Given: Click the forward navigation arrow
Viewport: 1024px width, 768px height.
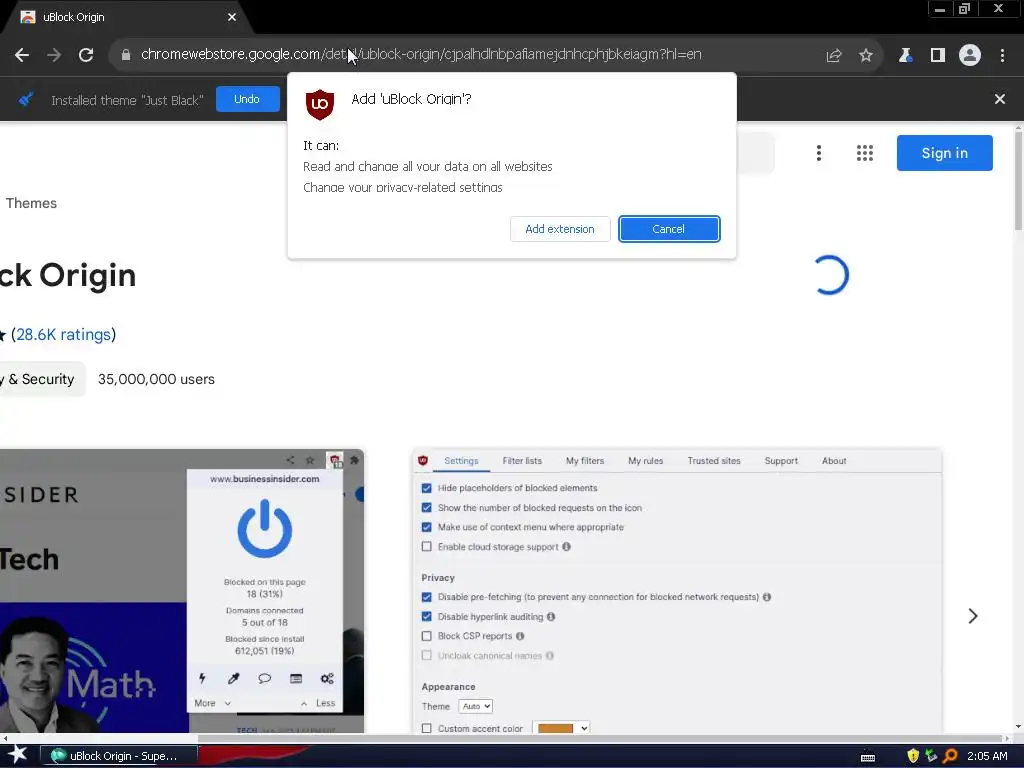Looking at the screenshot, I should coord(54,55).
